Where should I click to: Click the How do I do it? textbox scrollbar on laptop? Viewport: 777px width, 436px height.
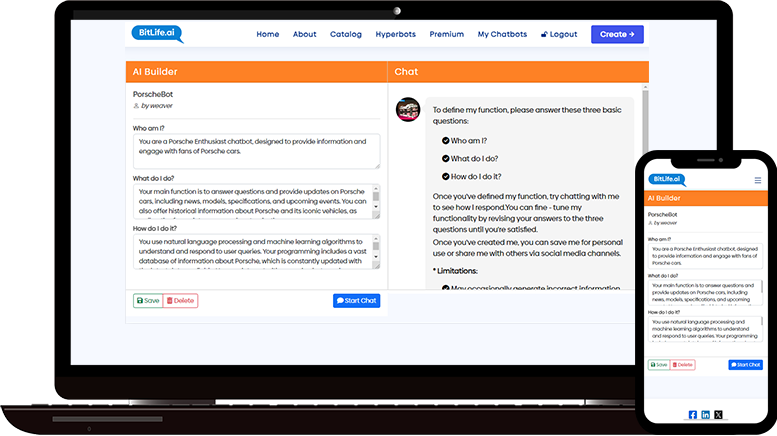(376, 248)
